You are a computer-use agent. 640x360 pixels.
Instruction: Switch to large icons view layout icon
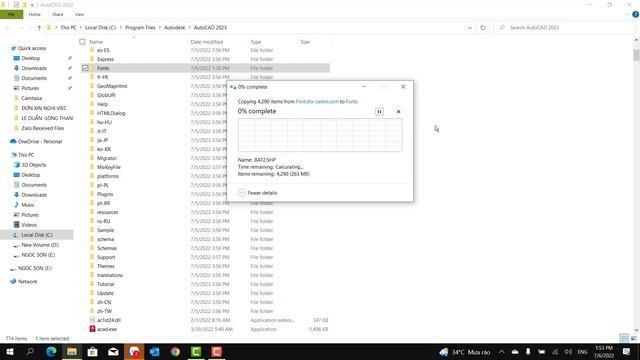633,338
